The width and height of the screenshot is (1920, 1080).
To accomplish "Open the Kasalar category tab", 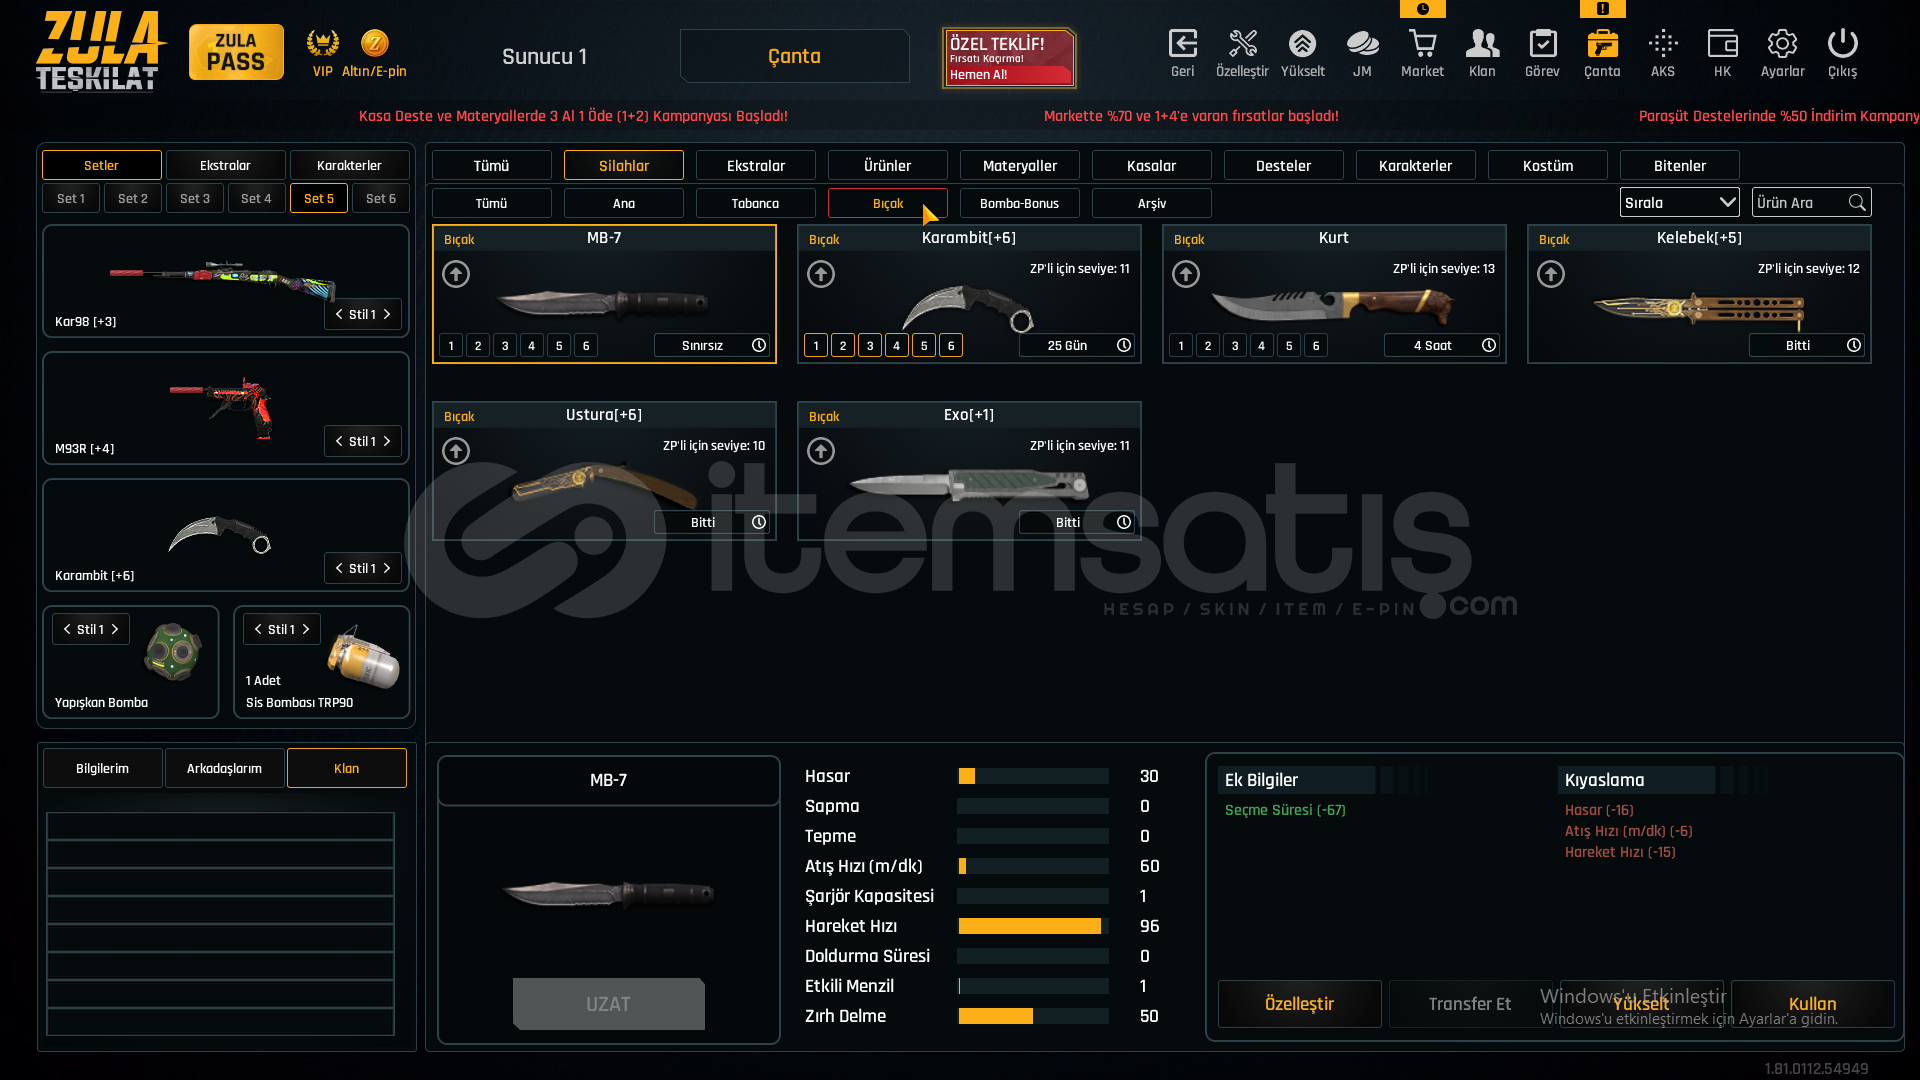I will (x=1151, y=166).
